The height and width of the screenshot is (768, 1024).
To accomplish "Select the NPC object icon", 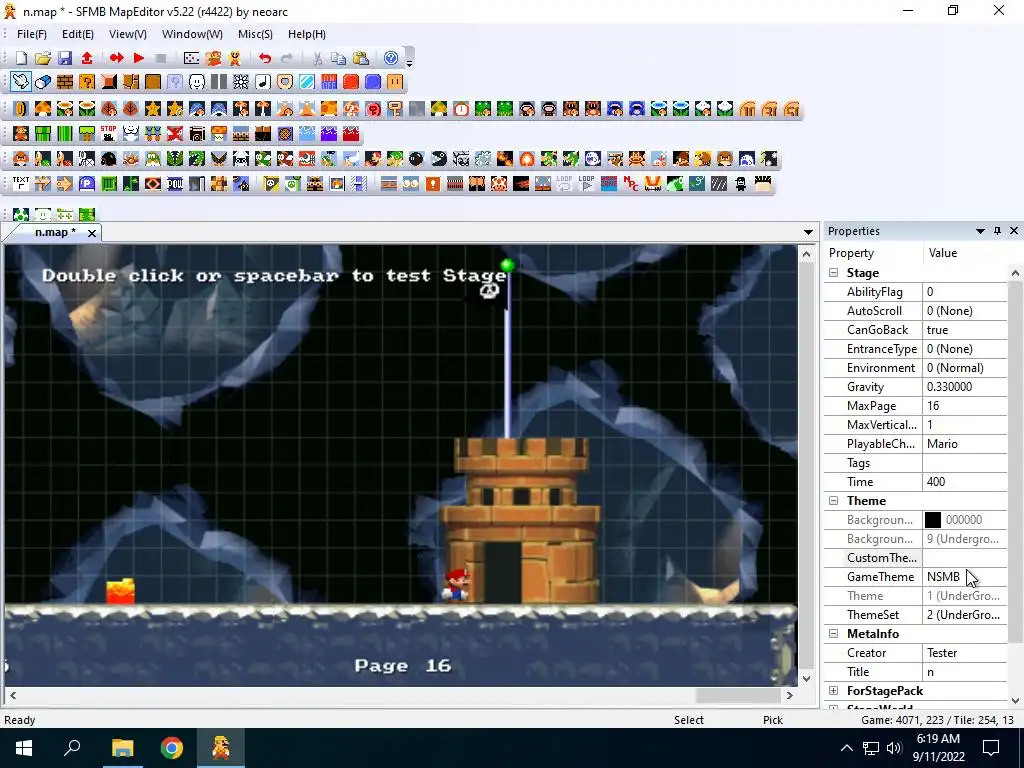I will point(631,184).
